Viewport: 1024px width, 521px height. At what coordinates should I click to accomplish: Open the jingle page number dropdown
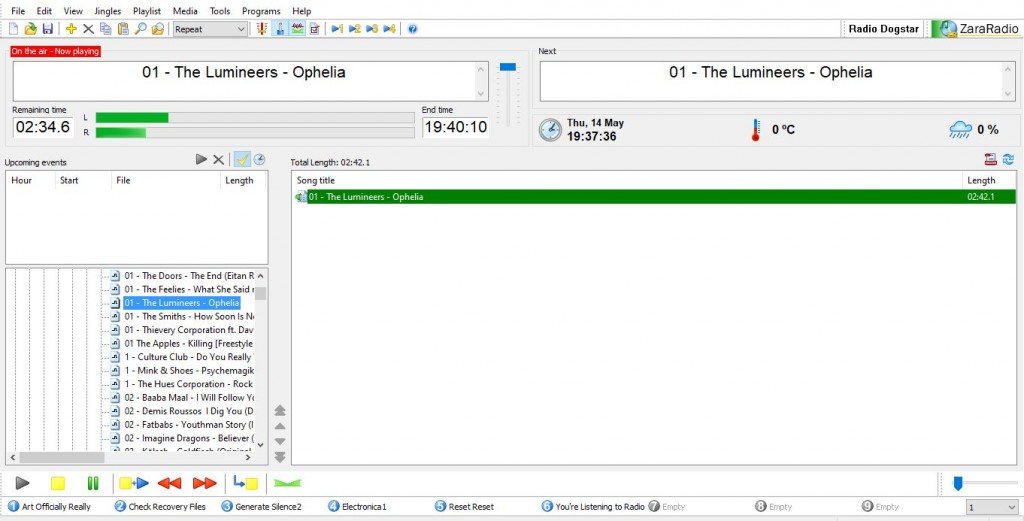[x=991, y=507]
